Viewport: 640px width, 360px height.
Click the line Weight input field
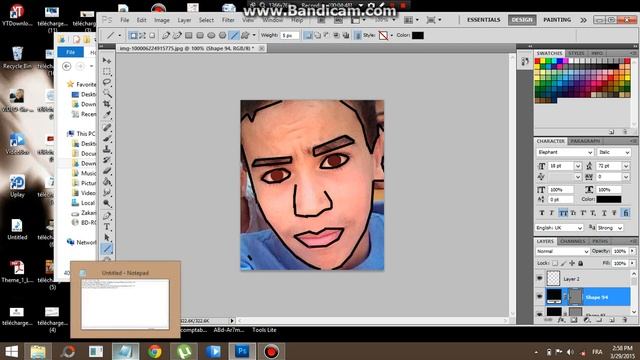(x=289, y=36)
